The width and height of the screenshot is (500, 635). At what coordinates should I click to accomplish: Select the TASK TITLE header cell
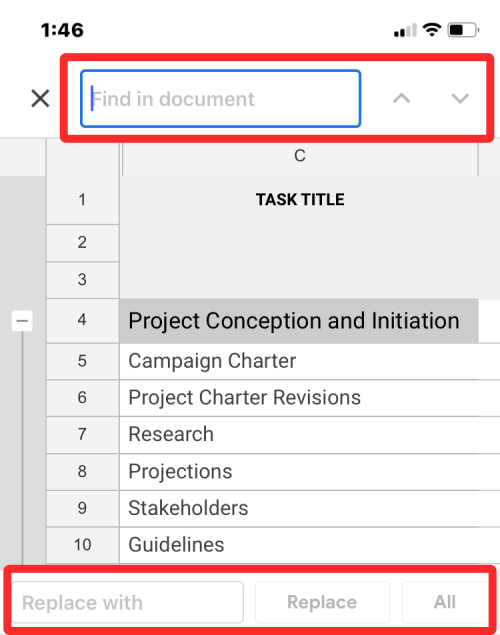300,200
